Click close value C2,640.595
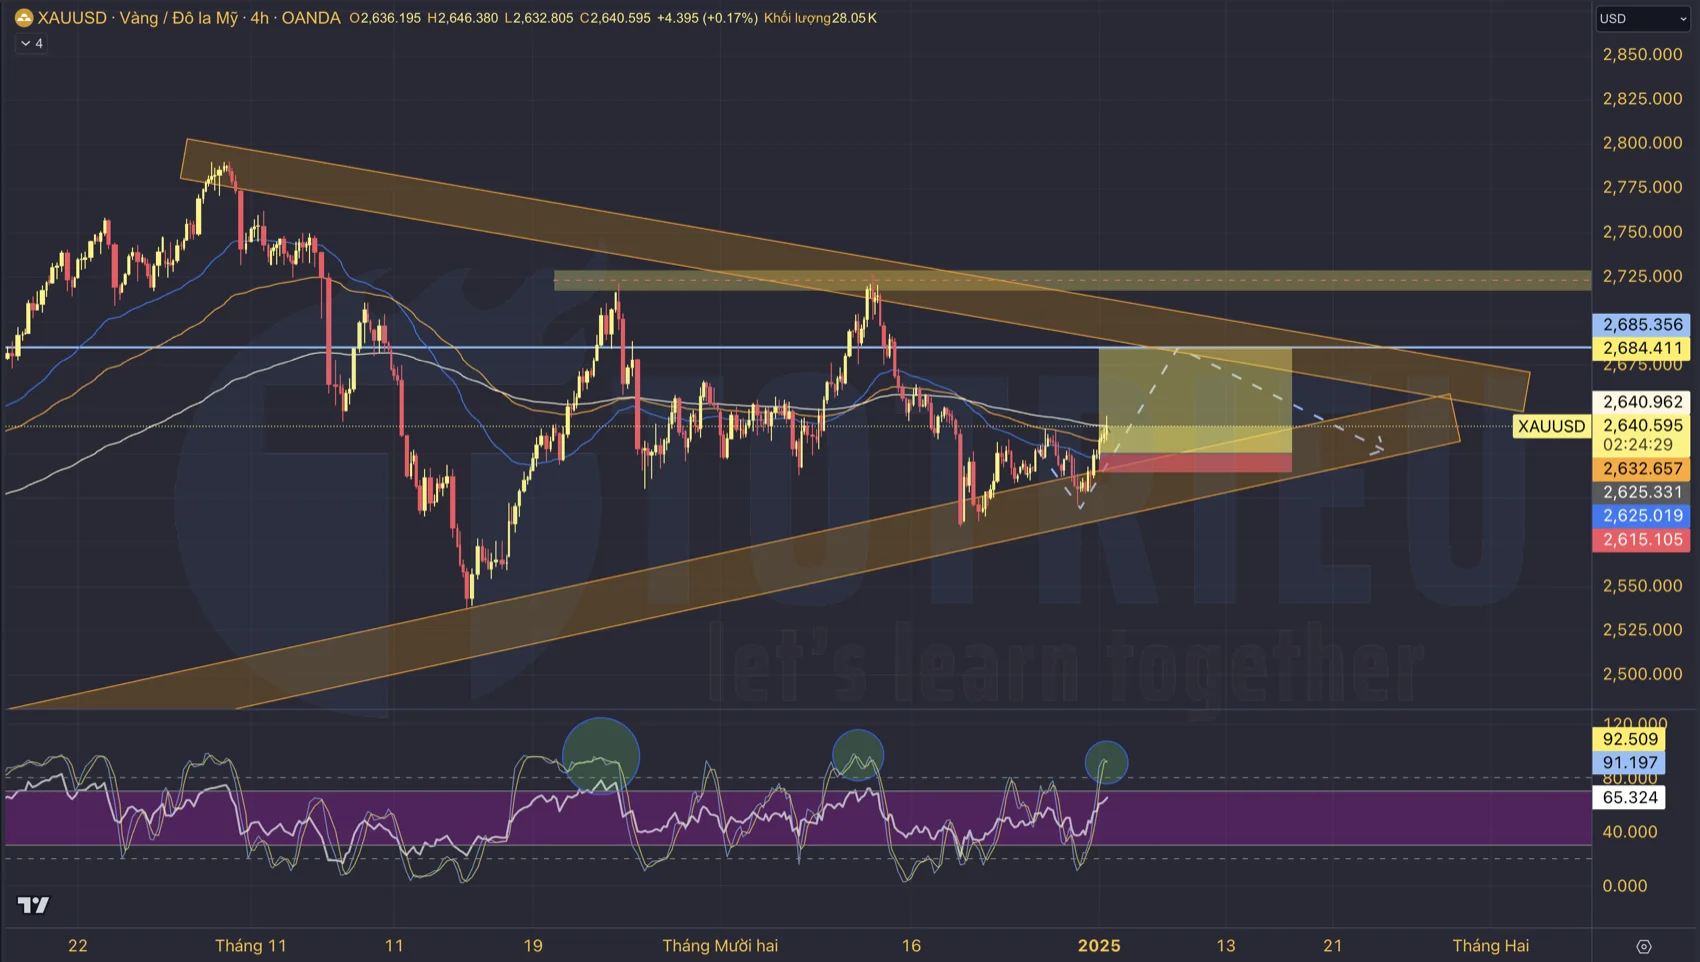The width and height of the screenshot is (1700, 962). 615,18
